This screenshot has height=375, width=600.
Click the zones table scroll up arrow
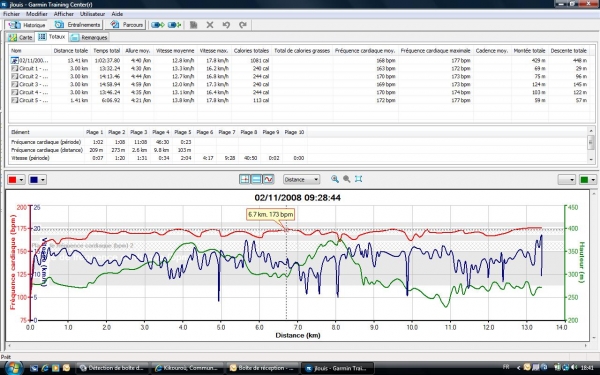(x=591, y=131)
